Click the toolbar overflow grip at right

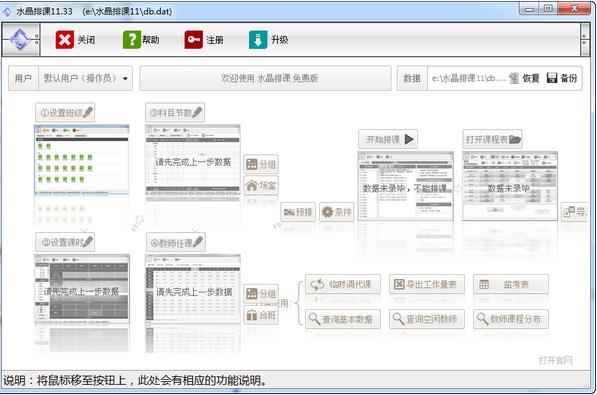pos(584,40)
